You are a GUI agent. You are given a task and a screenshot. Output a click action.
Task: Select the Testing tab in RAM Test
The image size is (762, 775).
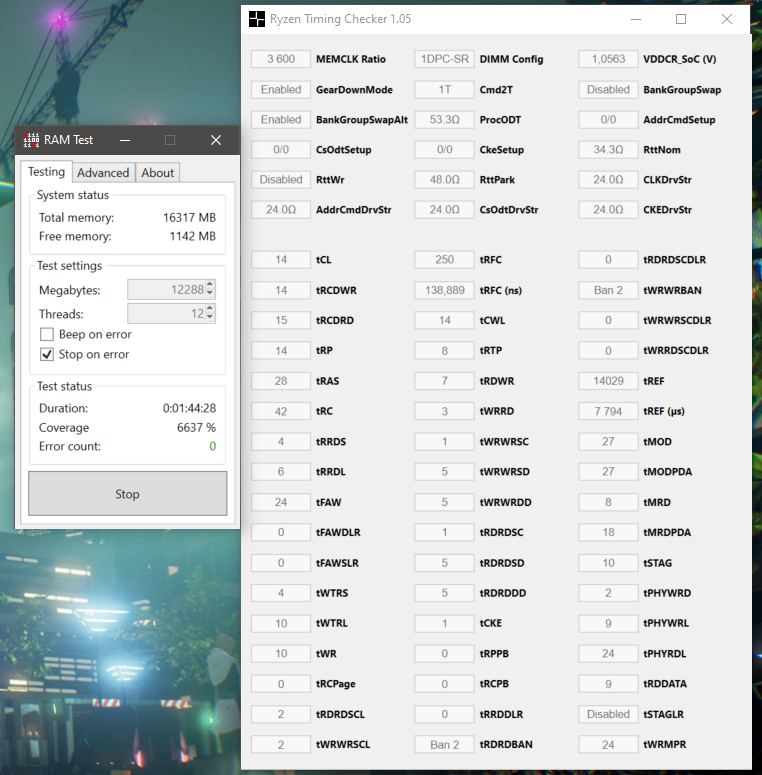(46, 172)
